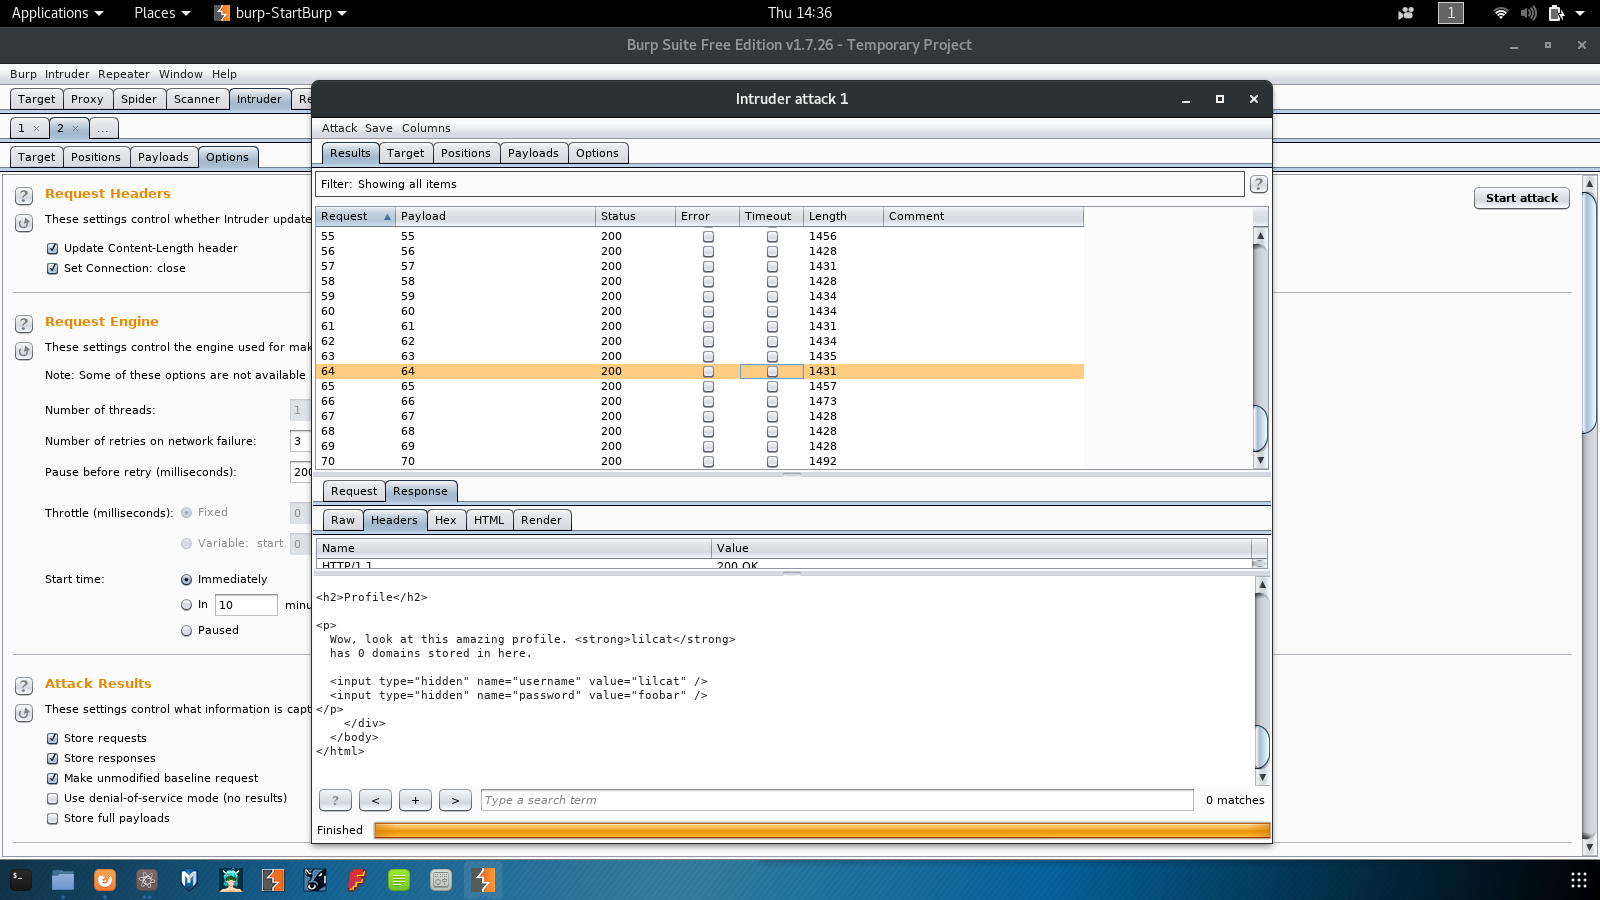
Task: Open the Applications menu
Action: click(57, 13)
